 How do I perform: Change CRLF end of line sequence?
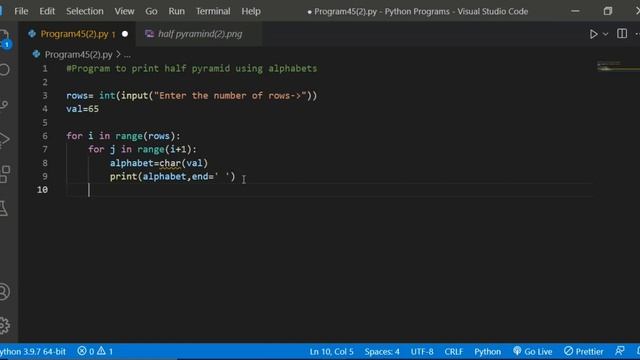(453, 351)
